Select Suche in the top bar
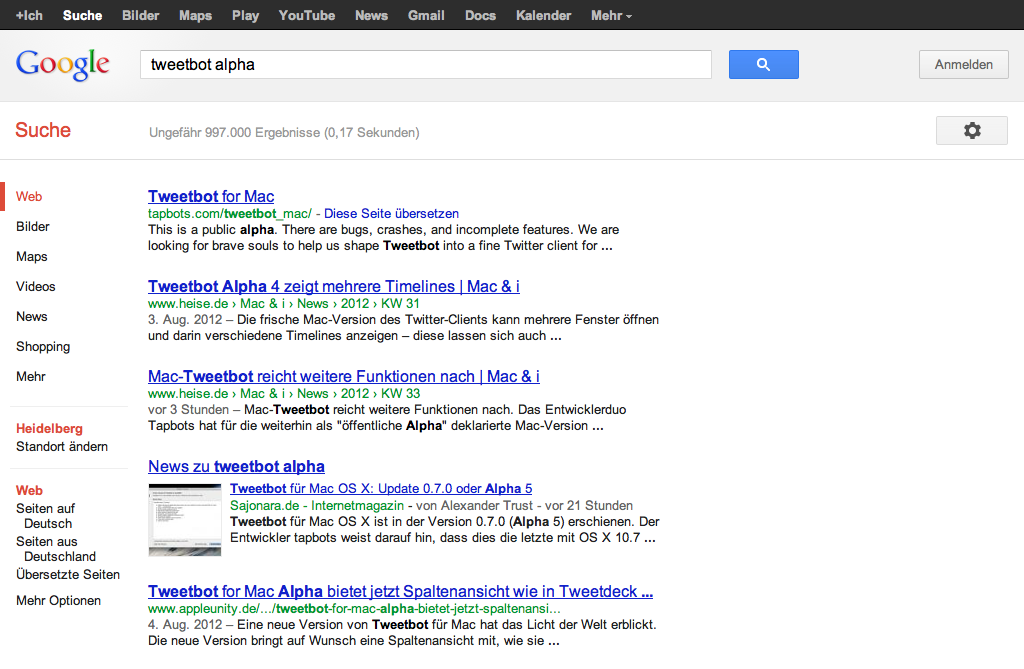The height and width of the screenshot is (669, 1024). 82,15
